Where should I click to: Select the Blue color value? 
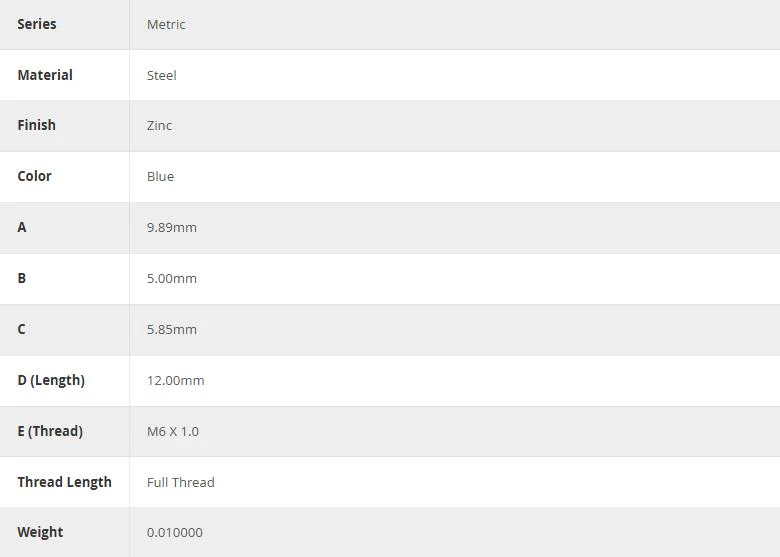click(x=160, y=177)
